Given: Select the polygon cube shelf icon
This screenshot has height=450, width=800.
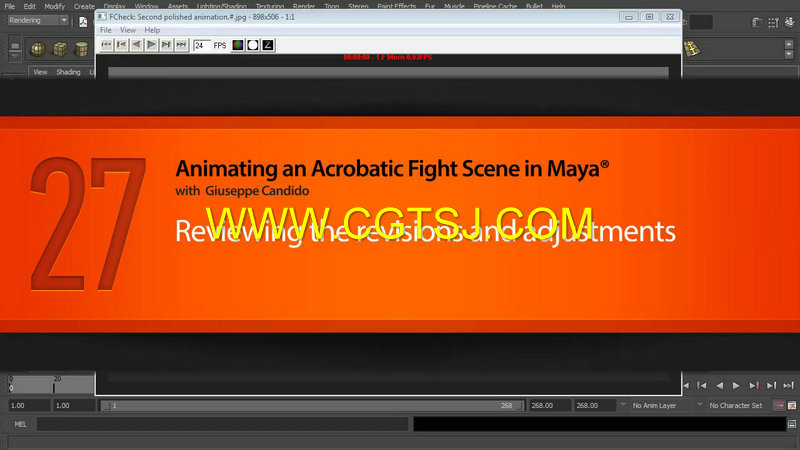Looking at the screenshot, I should [60, 49].
